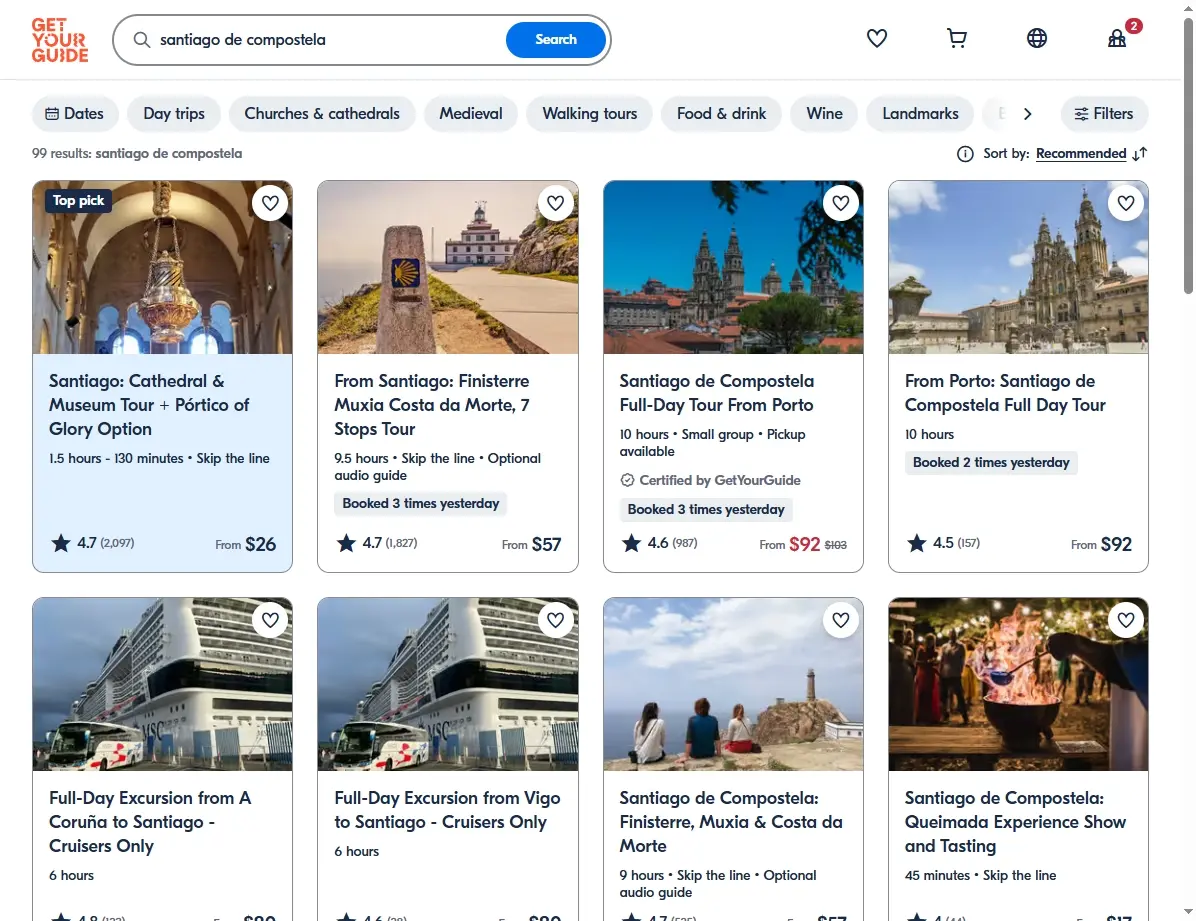Click the cathedral plaza photo in Porto tour

point(1018,268)
